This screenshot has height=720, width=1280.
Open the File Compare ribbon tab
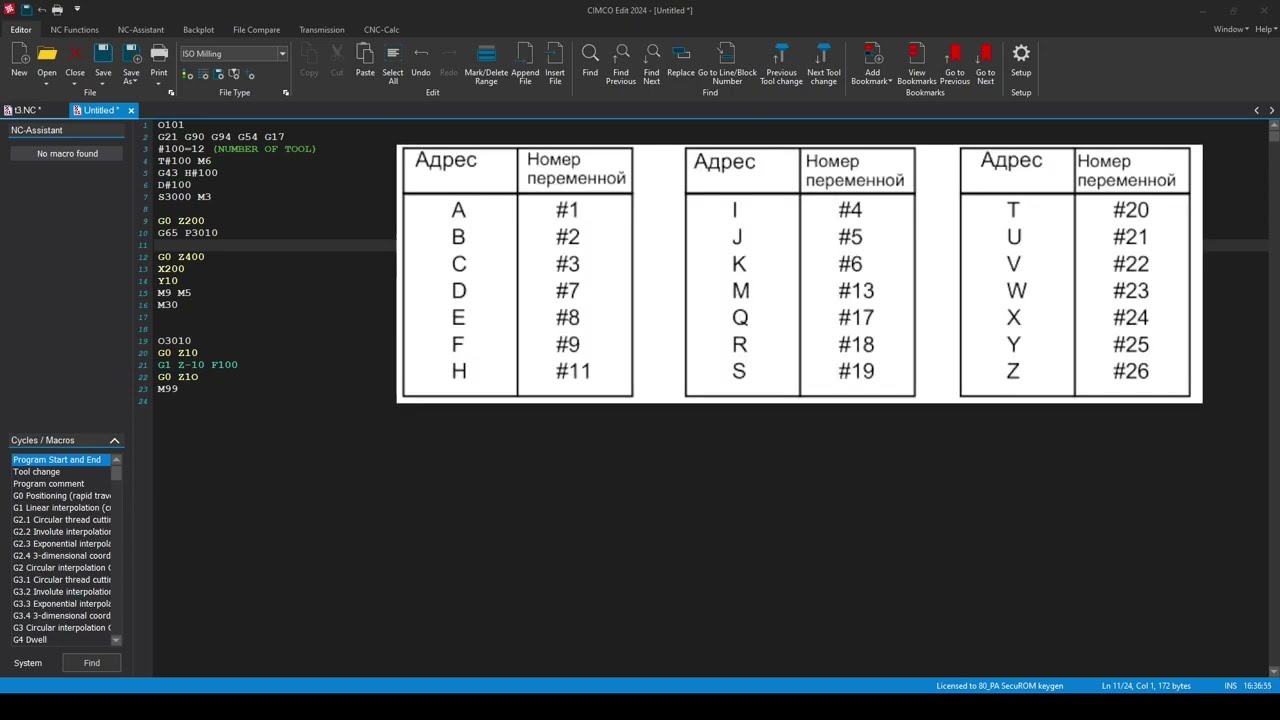tap(257, 30)
